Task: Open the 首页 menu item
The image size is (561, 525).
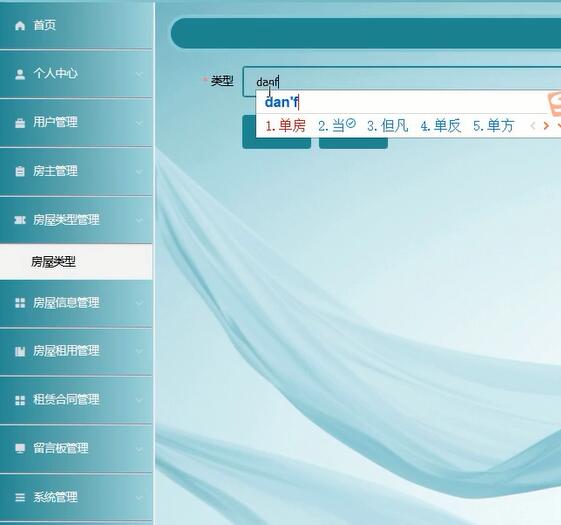Action: click(x=44, y=25)
